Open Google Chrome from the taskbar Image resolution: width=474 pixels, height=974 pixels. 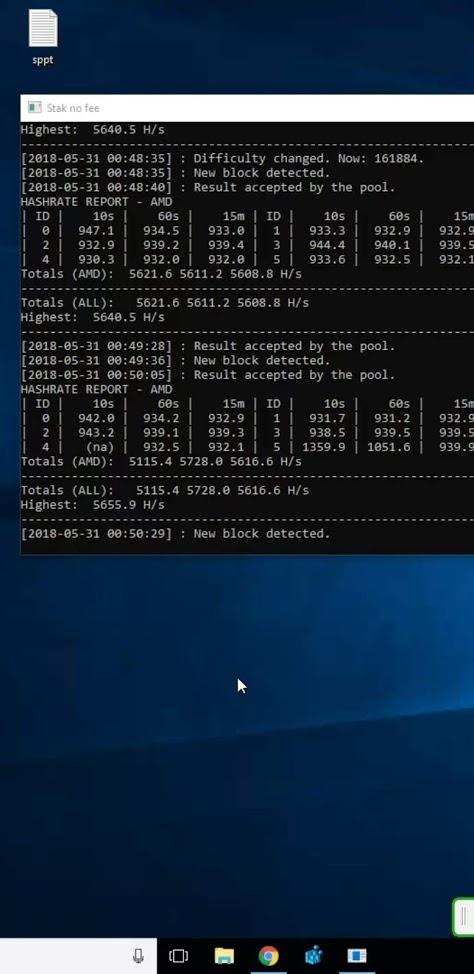click(268, 956)
